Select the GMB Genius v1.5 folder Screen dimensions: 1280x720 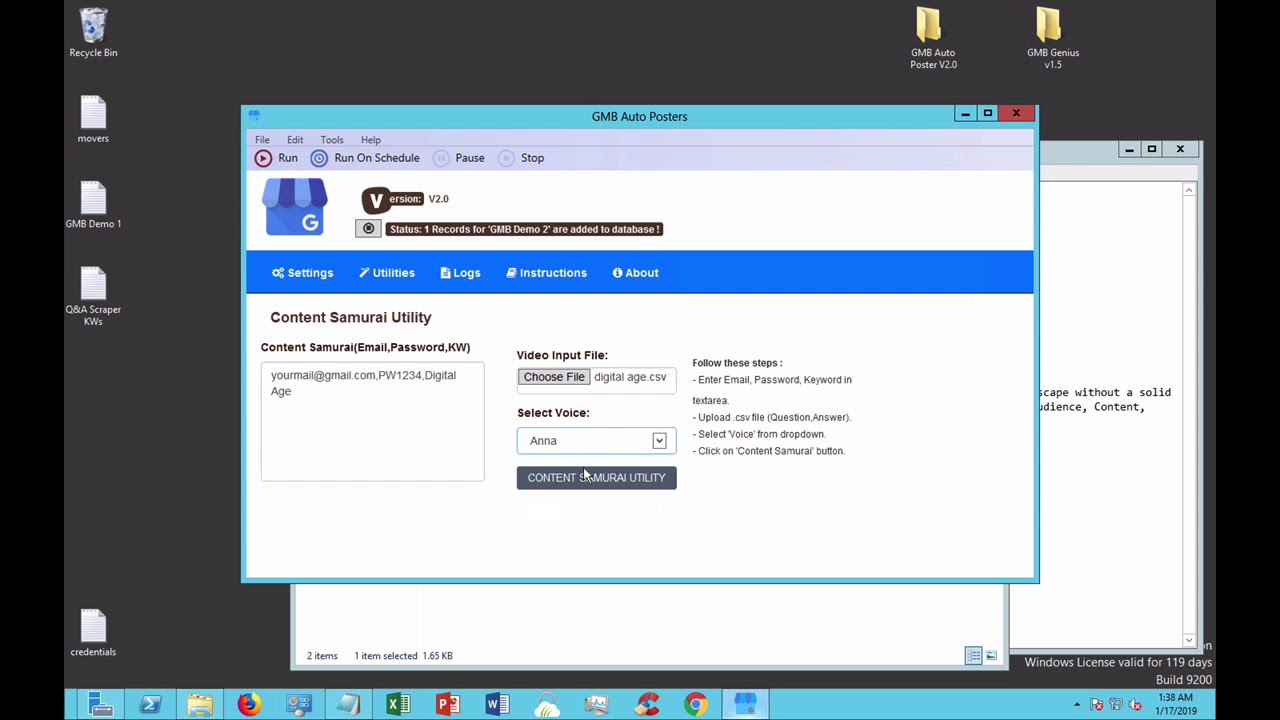[1053, 39]
